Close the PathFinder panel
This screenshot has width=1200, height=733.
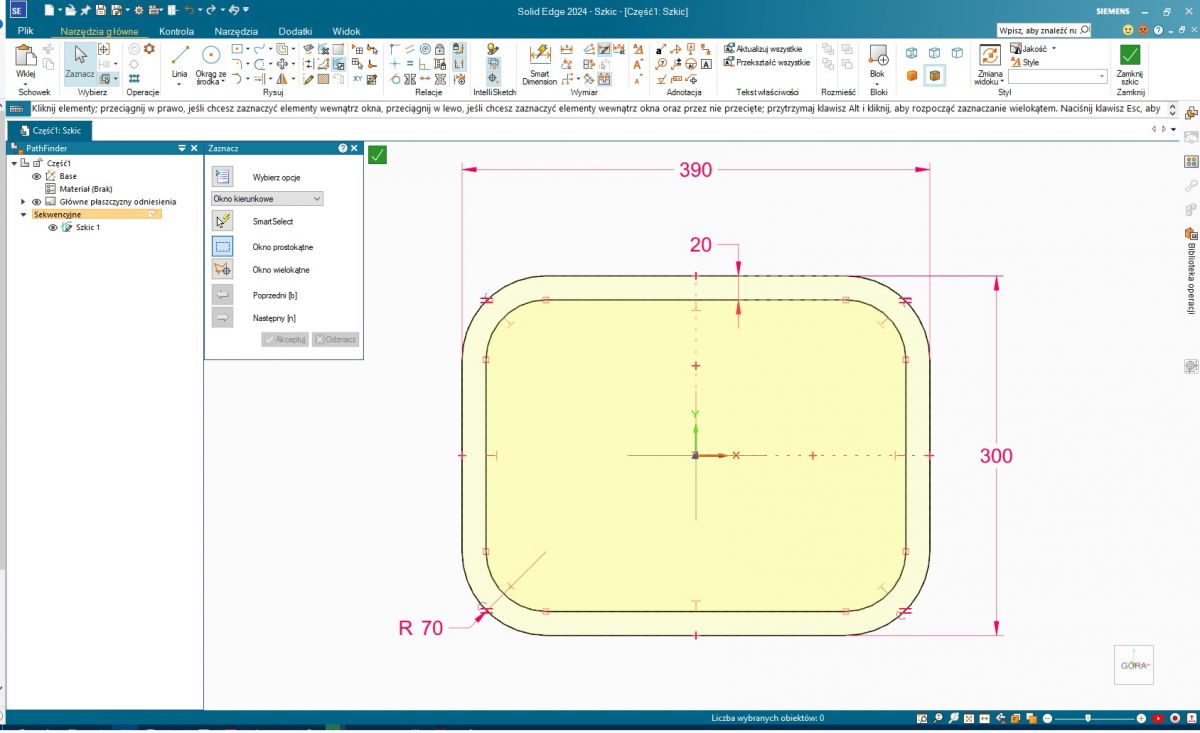[x=195, y=148]
